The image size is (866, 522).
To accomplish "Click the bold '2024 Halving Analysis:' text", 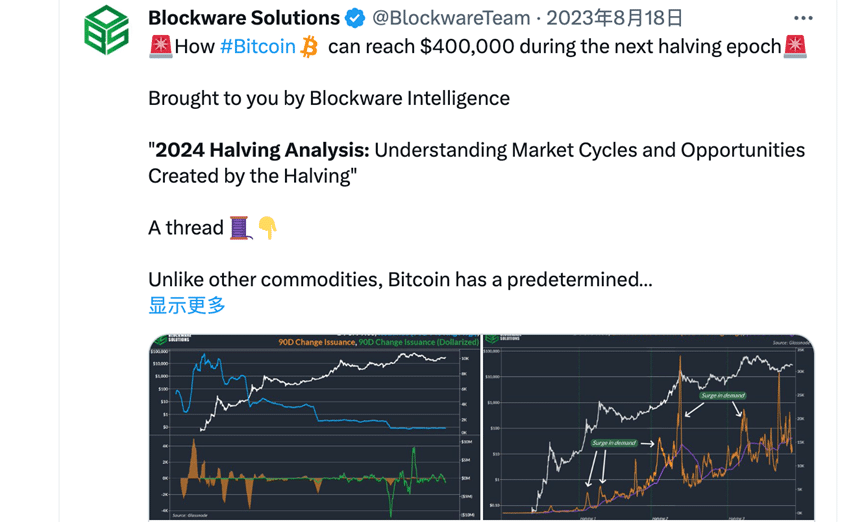I will 262,150.
